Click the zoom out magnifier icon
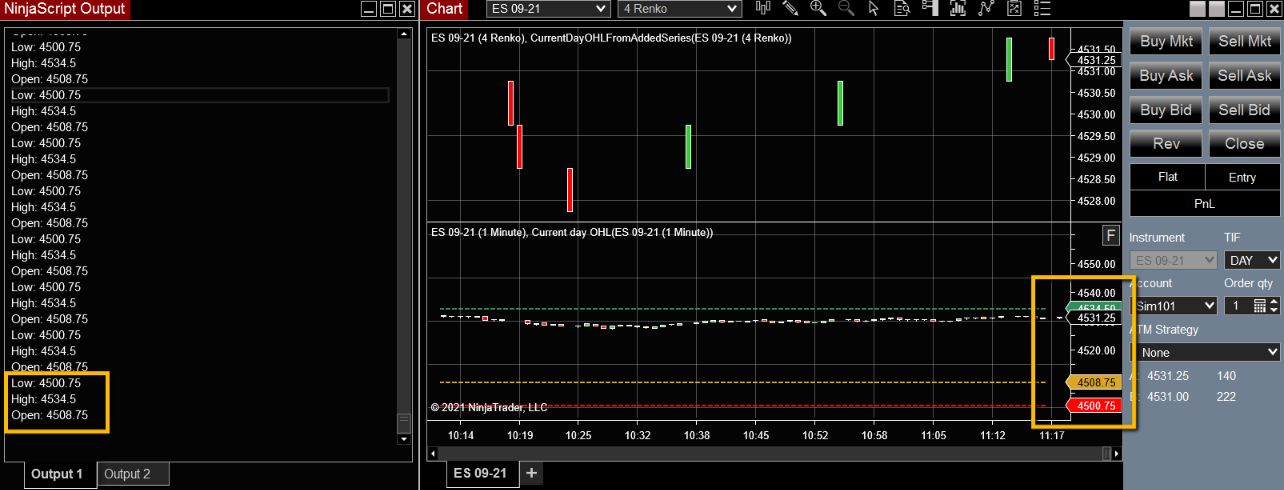The width and height of the screenshot is (1284, 490). click(x=846, y=9)
